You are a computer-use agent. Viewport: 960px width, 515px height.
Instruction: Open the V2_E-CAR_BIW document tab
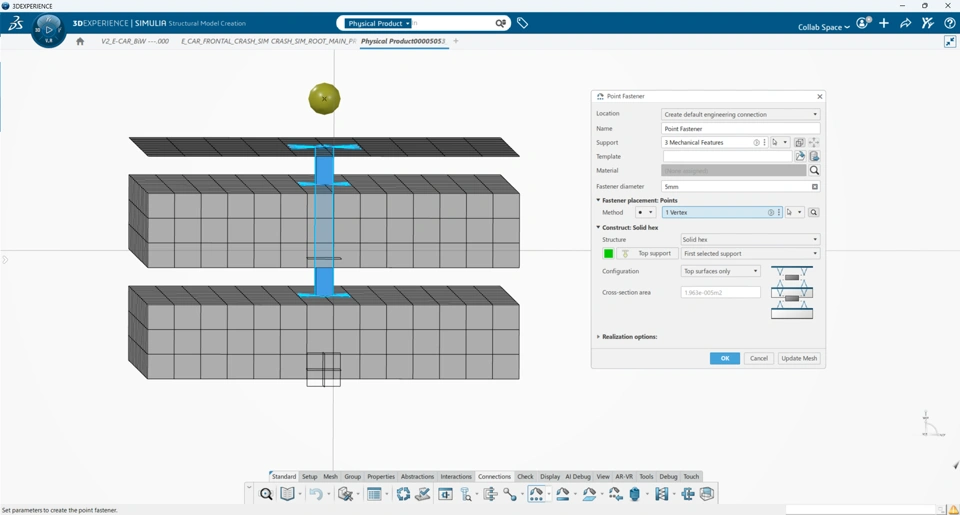coord(135,41)
